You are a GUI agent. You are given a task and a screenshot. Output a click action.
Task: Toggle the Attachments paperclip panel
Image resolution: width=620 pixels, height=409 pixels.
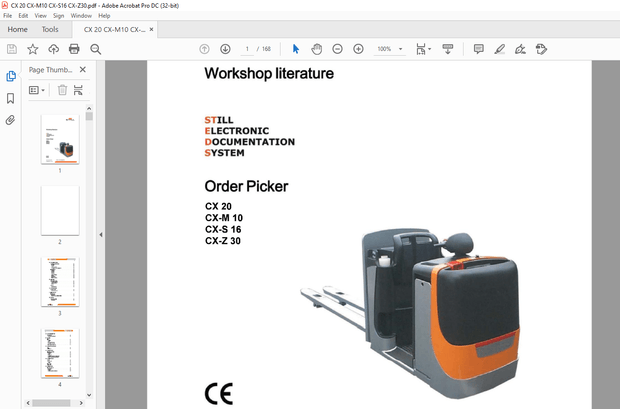11,119
